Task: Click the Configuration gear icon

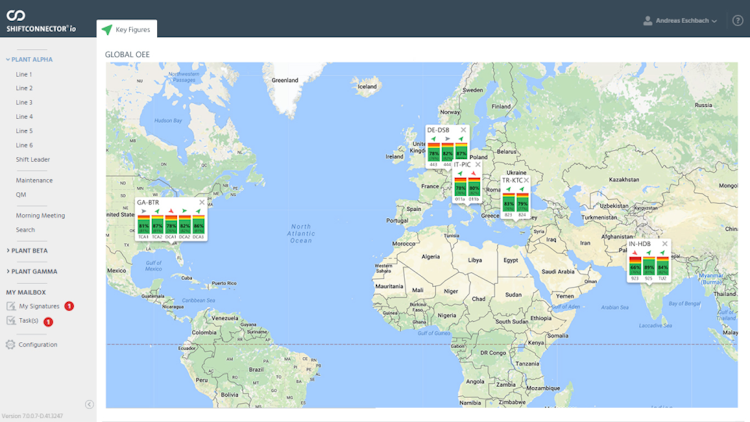Action: pos(11,344)
